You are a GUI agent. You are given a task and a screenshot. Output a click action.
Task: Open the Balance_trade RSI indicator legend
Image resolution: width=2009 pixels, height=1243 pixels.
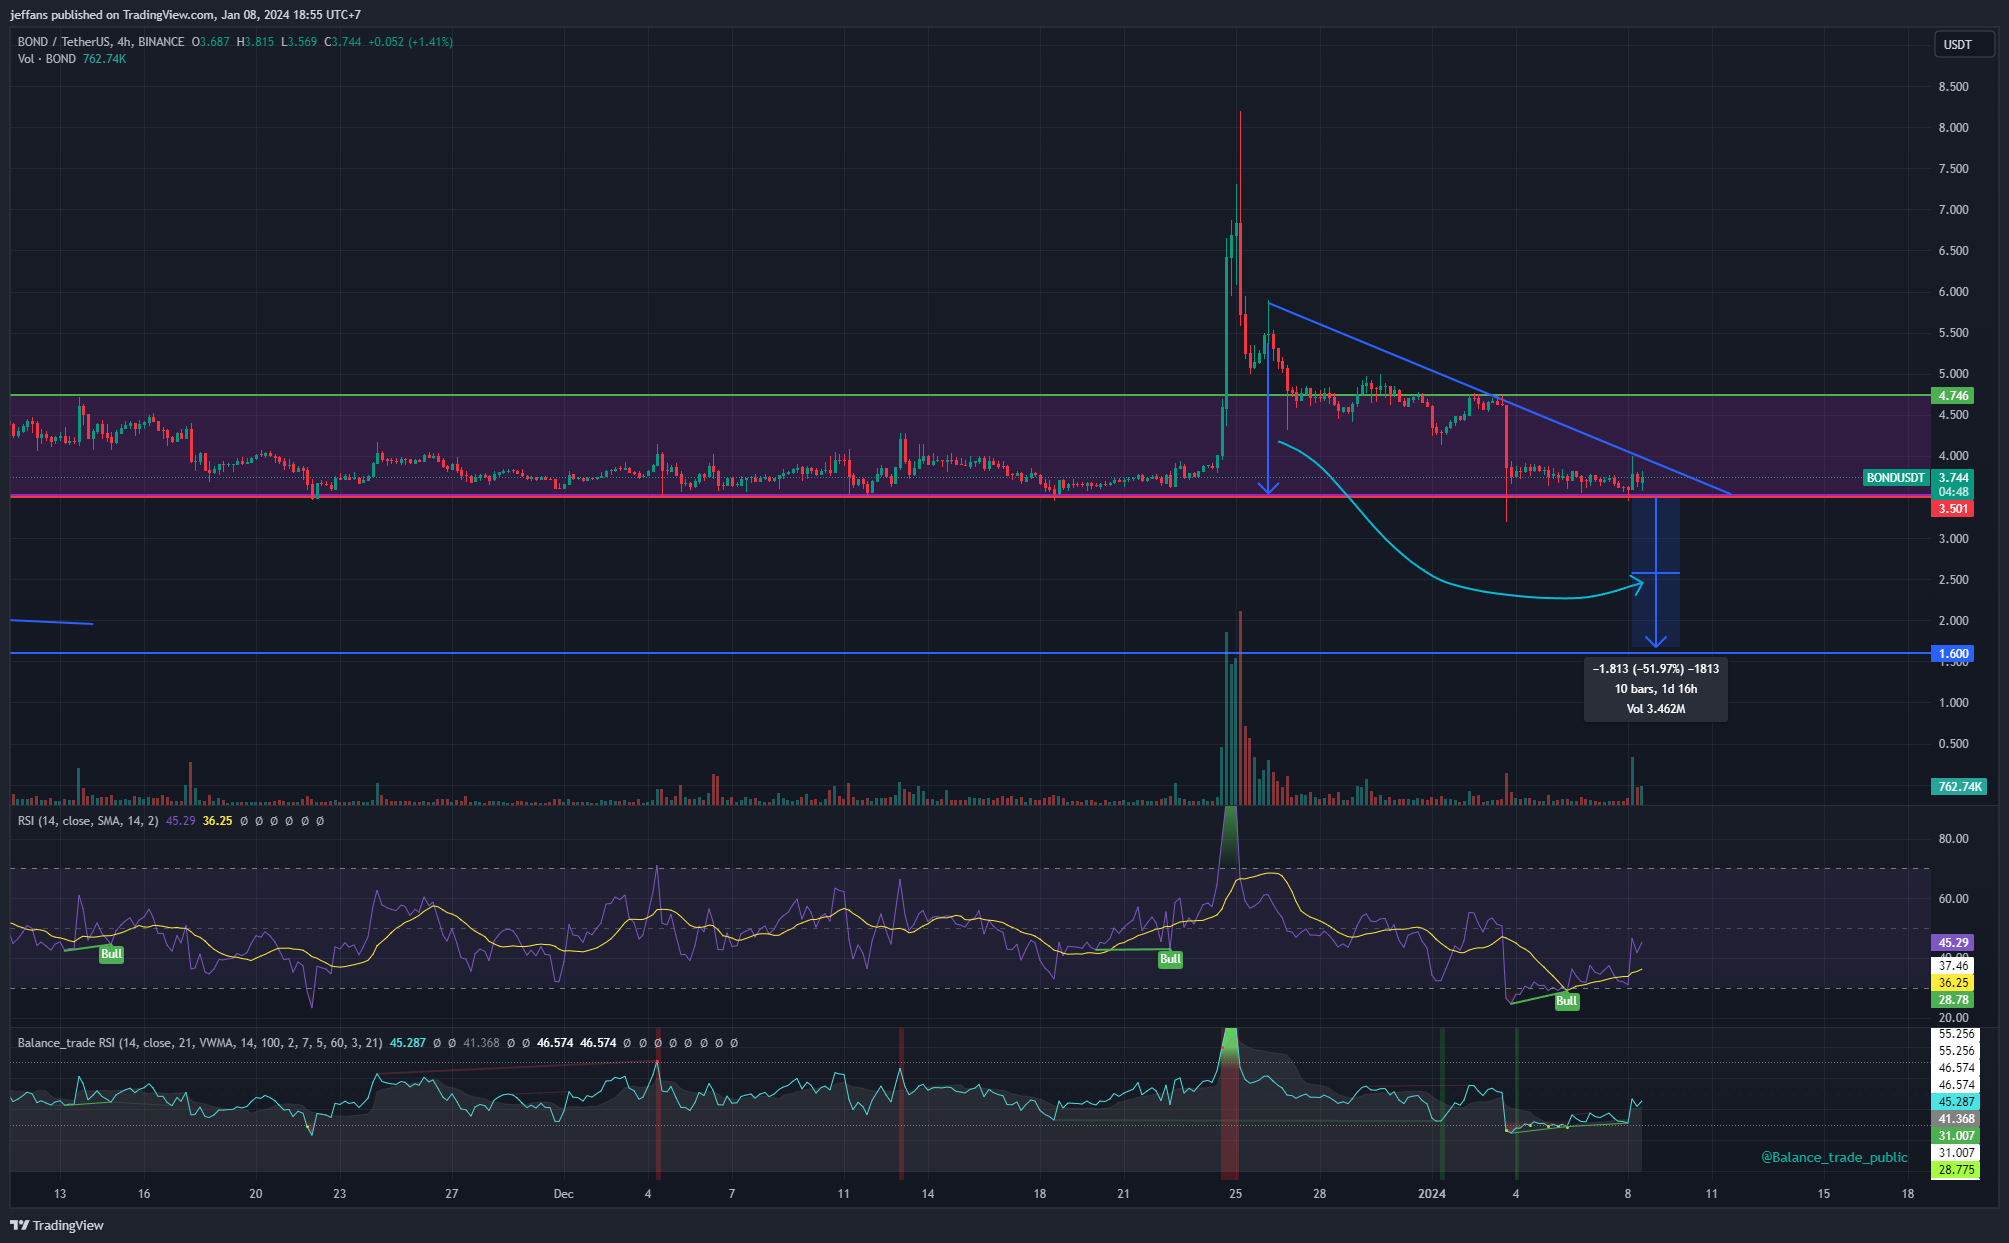point(200,1042)
